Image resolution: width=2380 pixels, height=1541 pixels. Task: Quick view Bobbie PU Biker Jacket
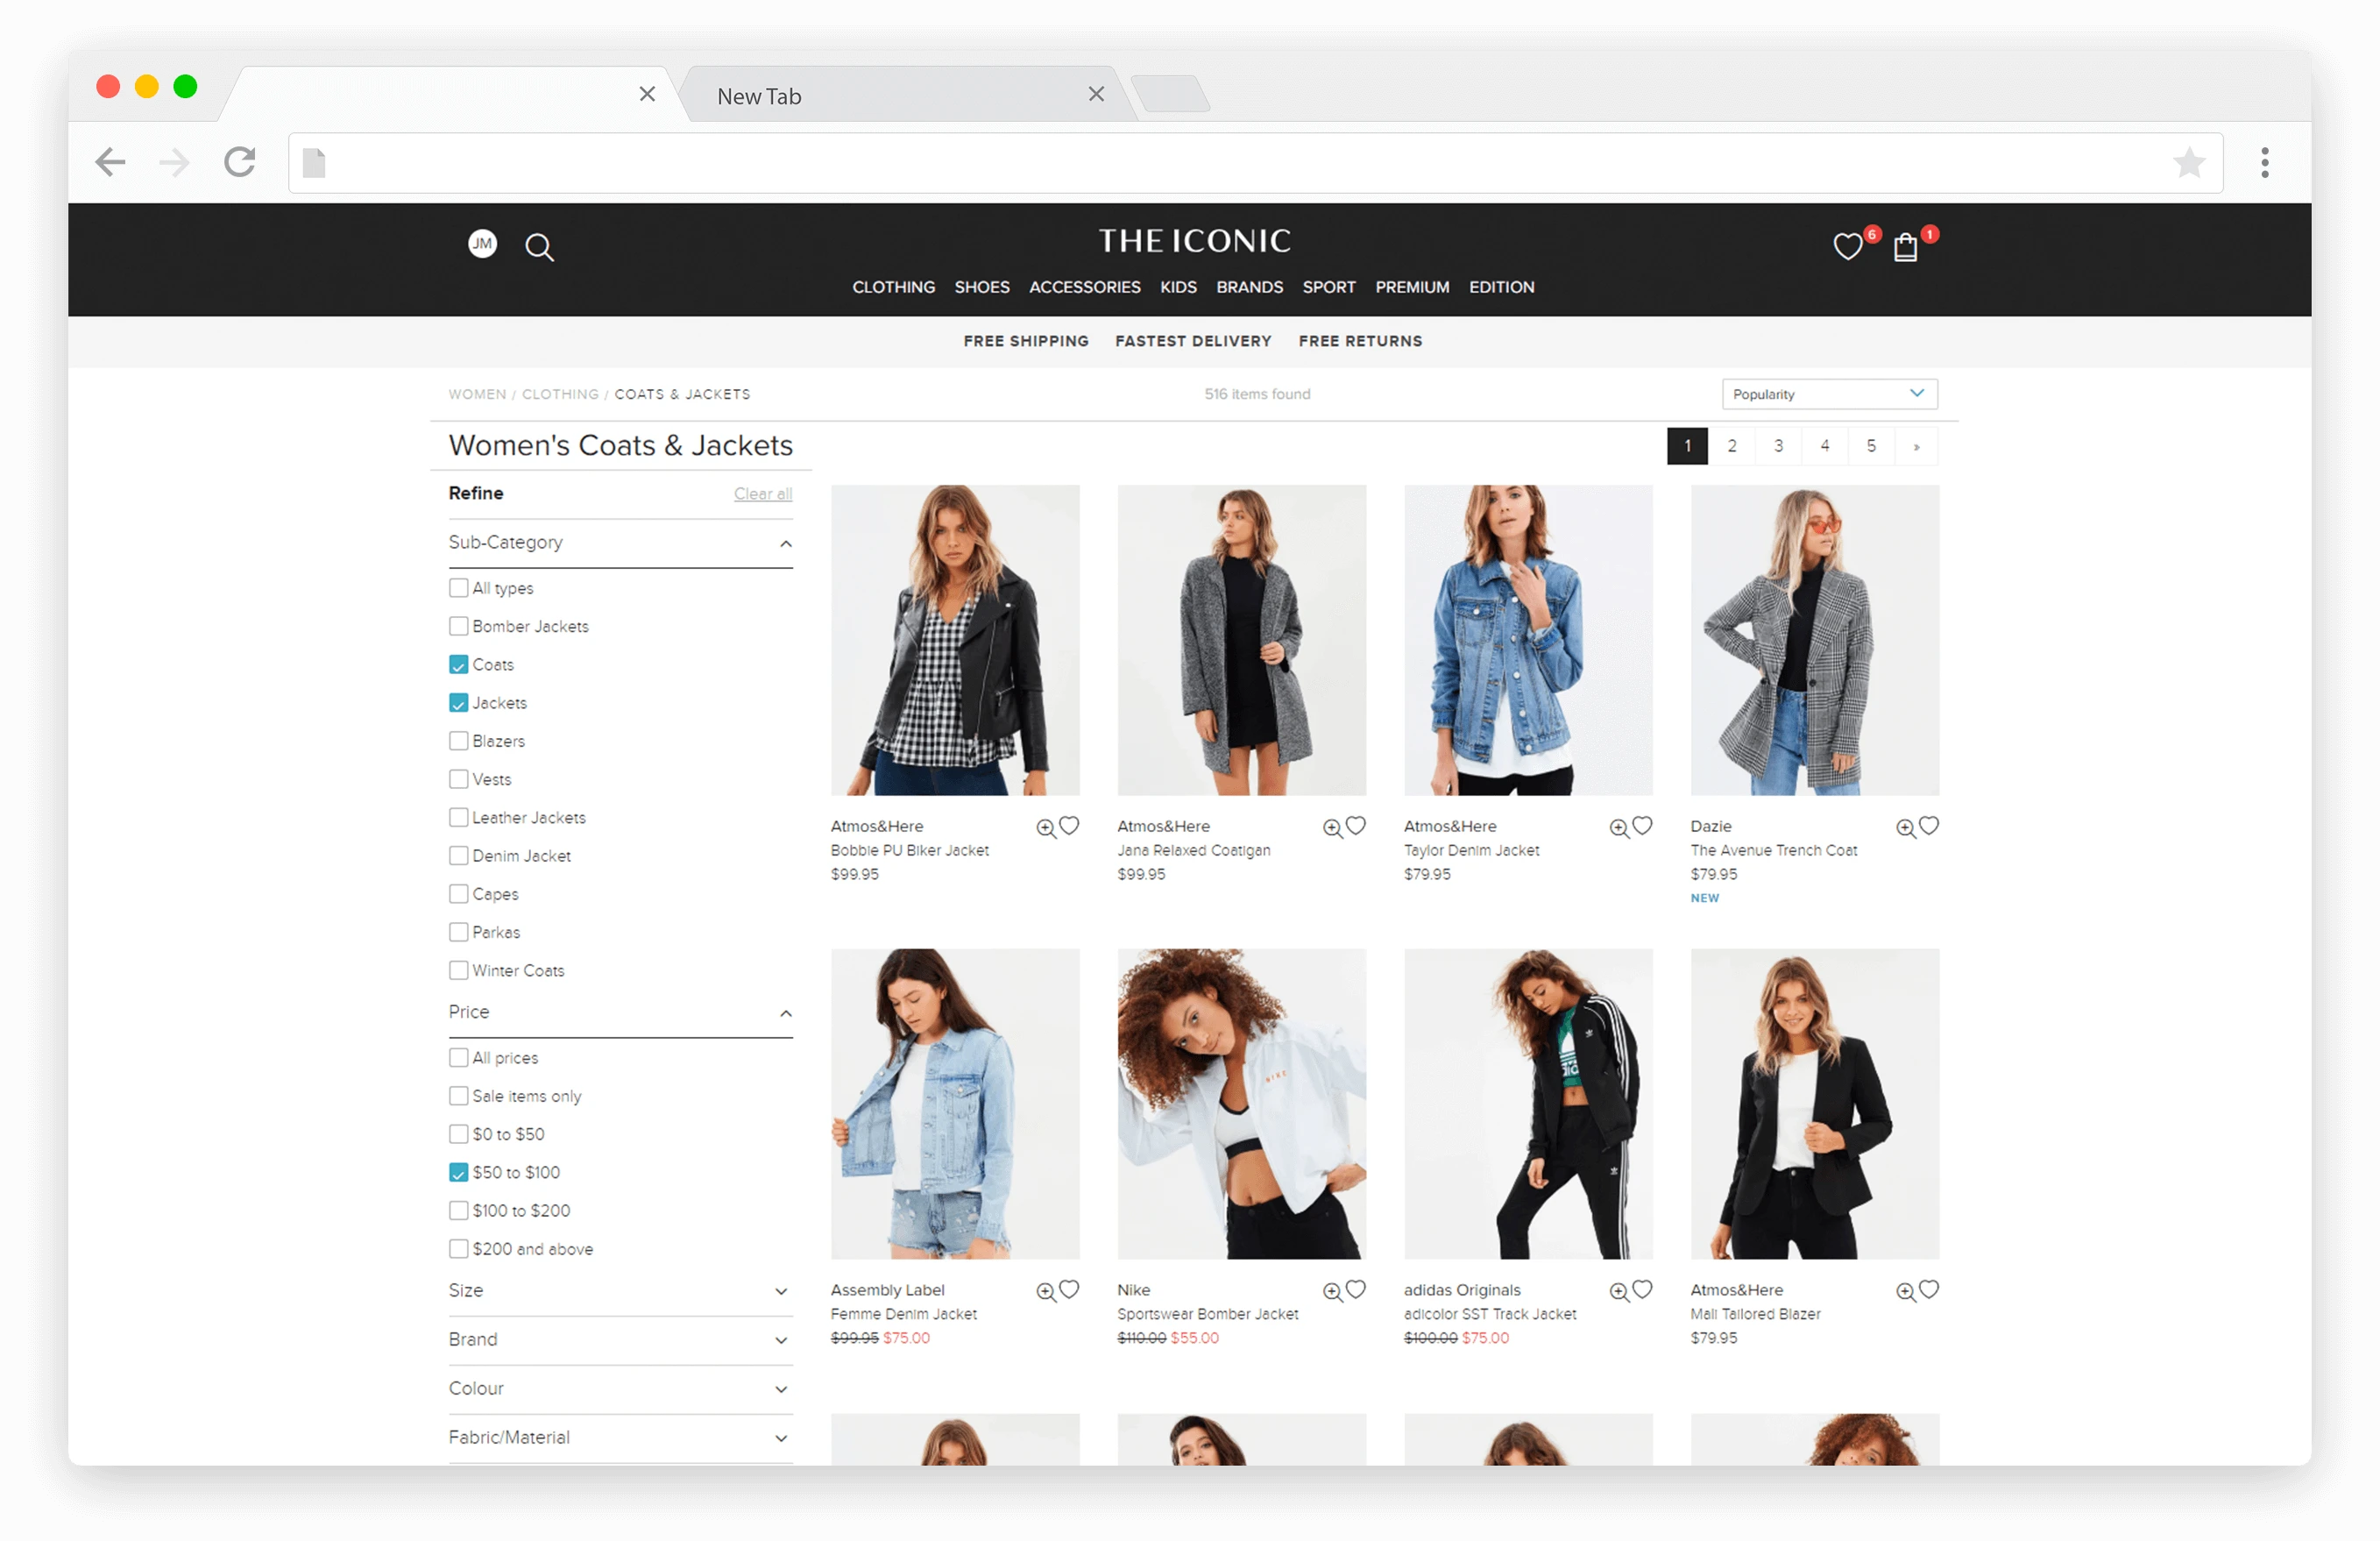click(1045, 828)
